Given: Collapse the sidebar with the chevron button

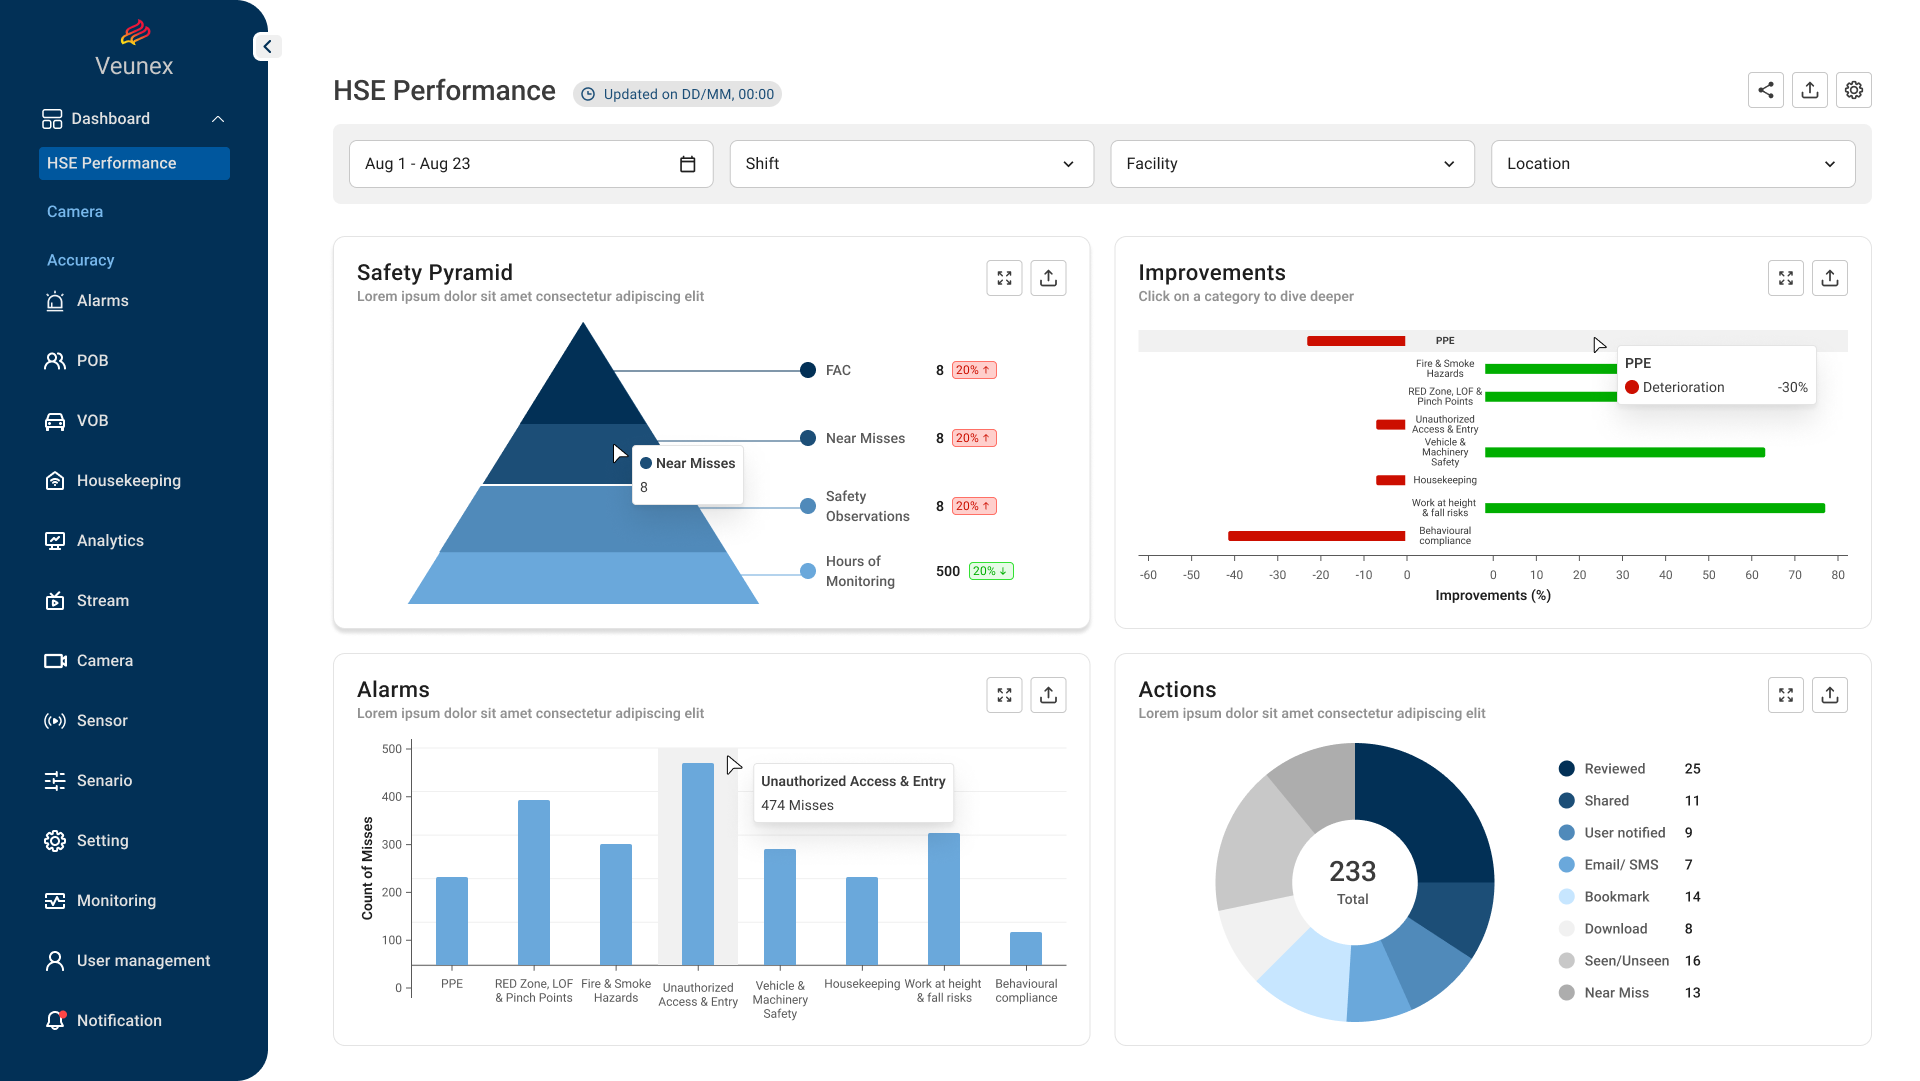Looking at the screenshot, I should point(267,47).
